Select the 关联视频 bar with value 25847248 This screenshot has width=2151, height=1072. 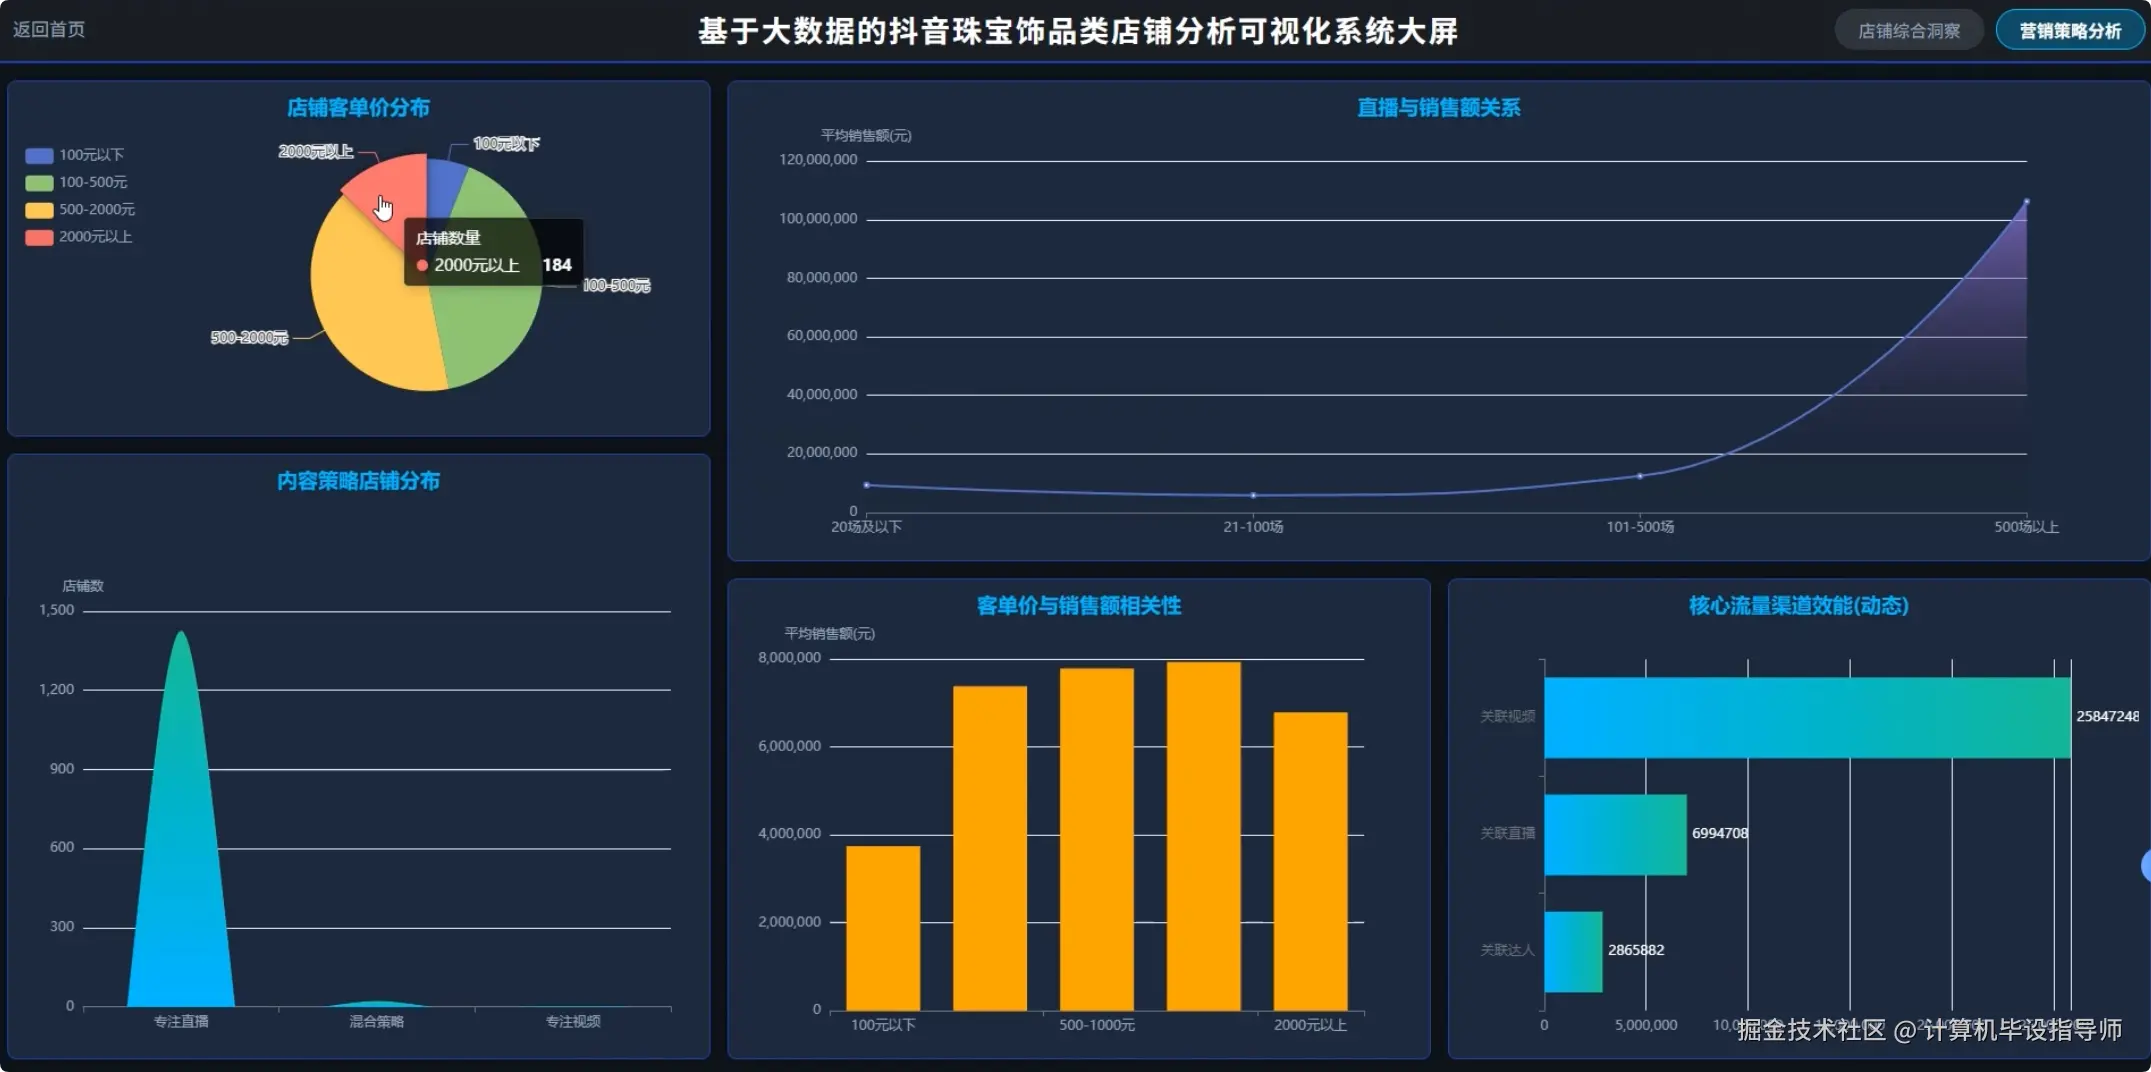click(1806, 717)
